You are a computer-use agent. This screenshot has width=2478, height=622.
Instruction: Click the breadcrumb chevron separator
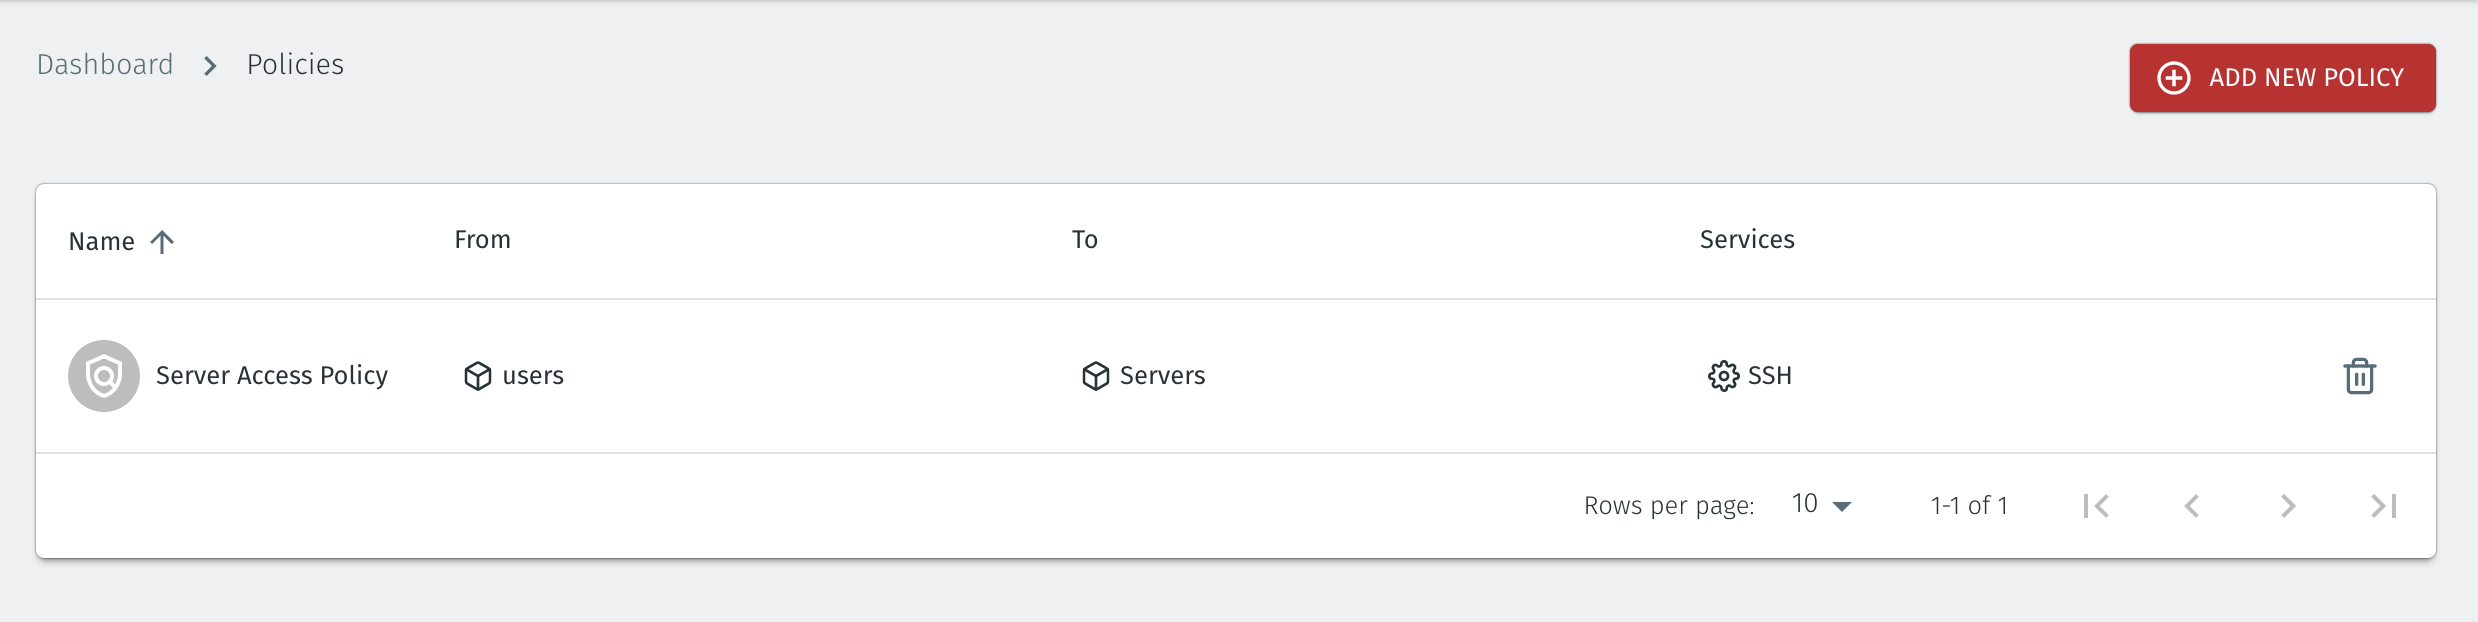coord(210,66)
